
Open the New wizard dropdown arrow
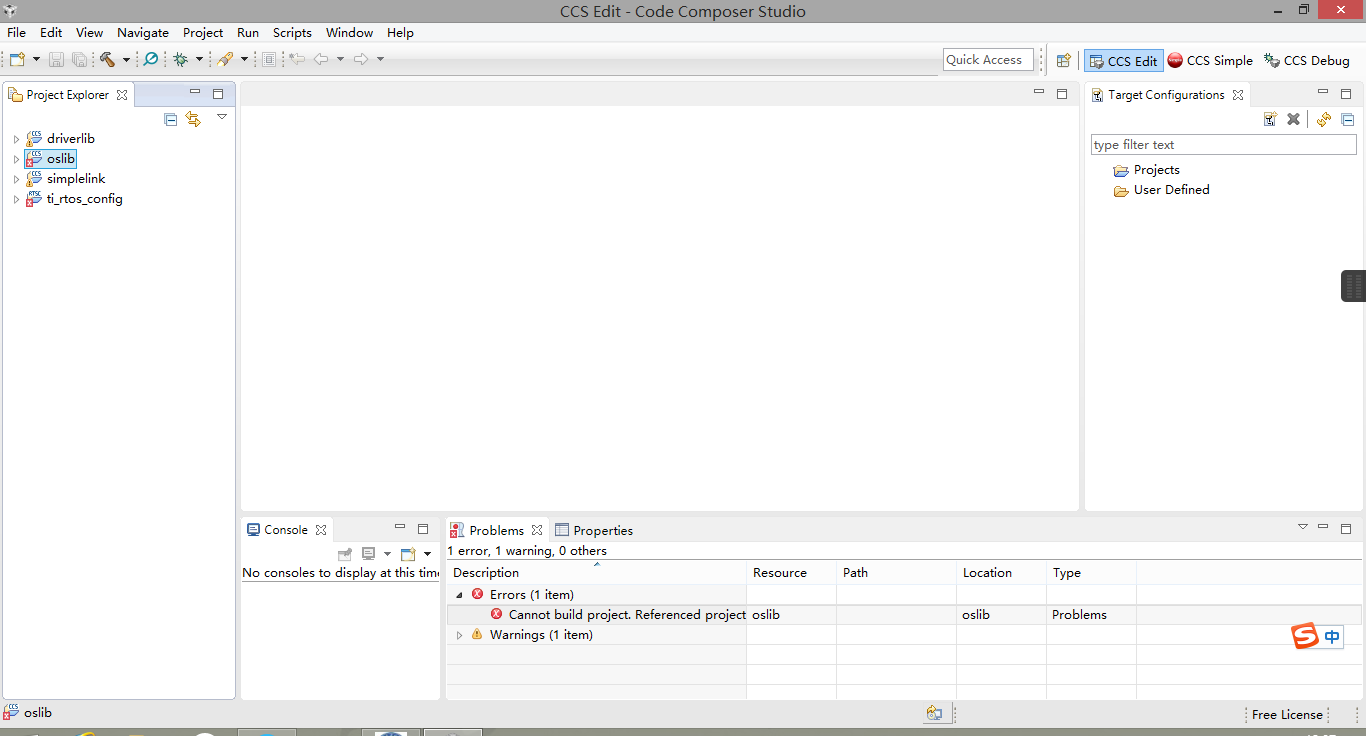(x=36, y=60)
